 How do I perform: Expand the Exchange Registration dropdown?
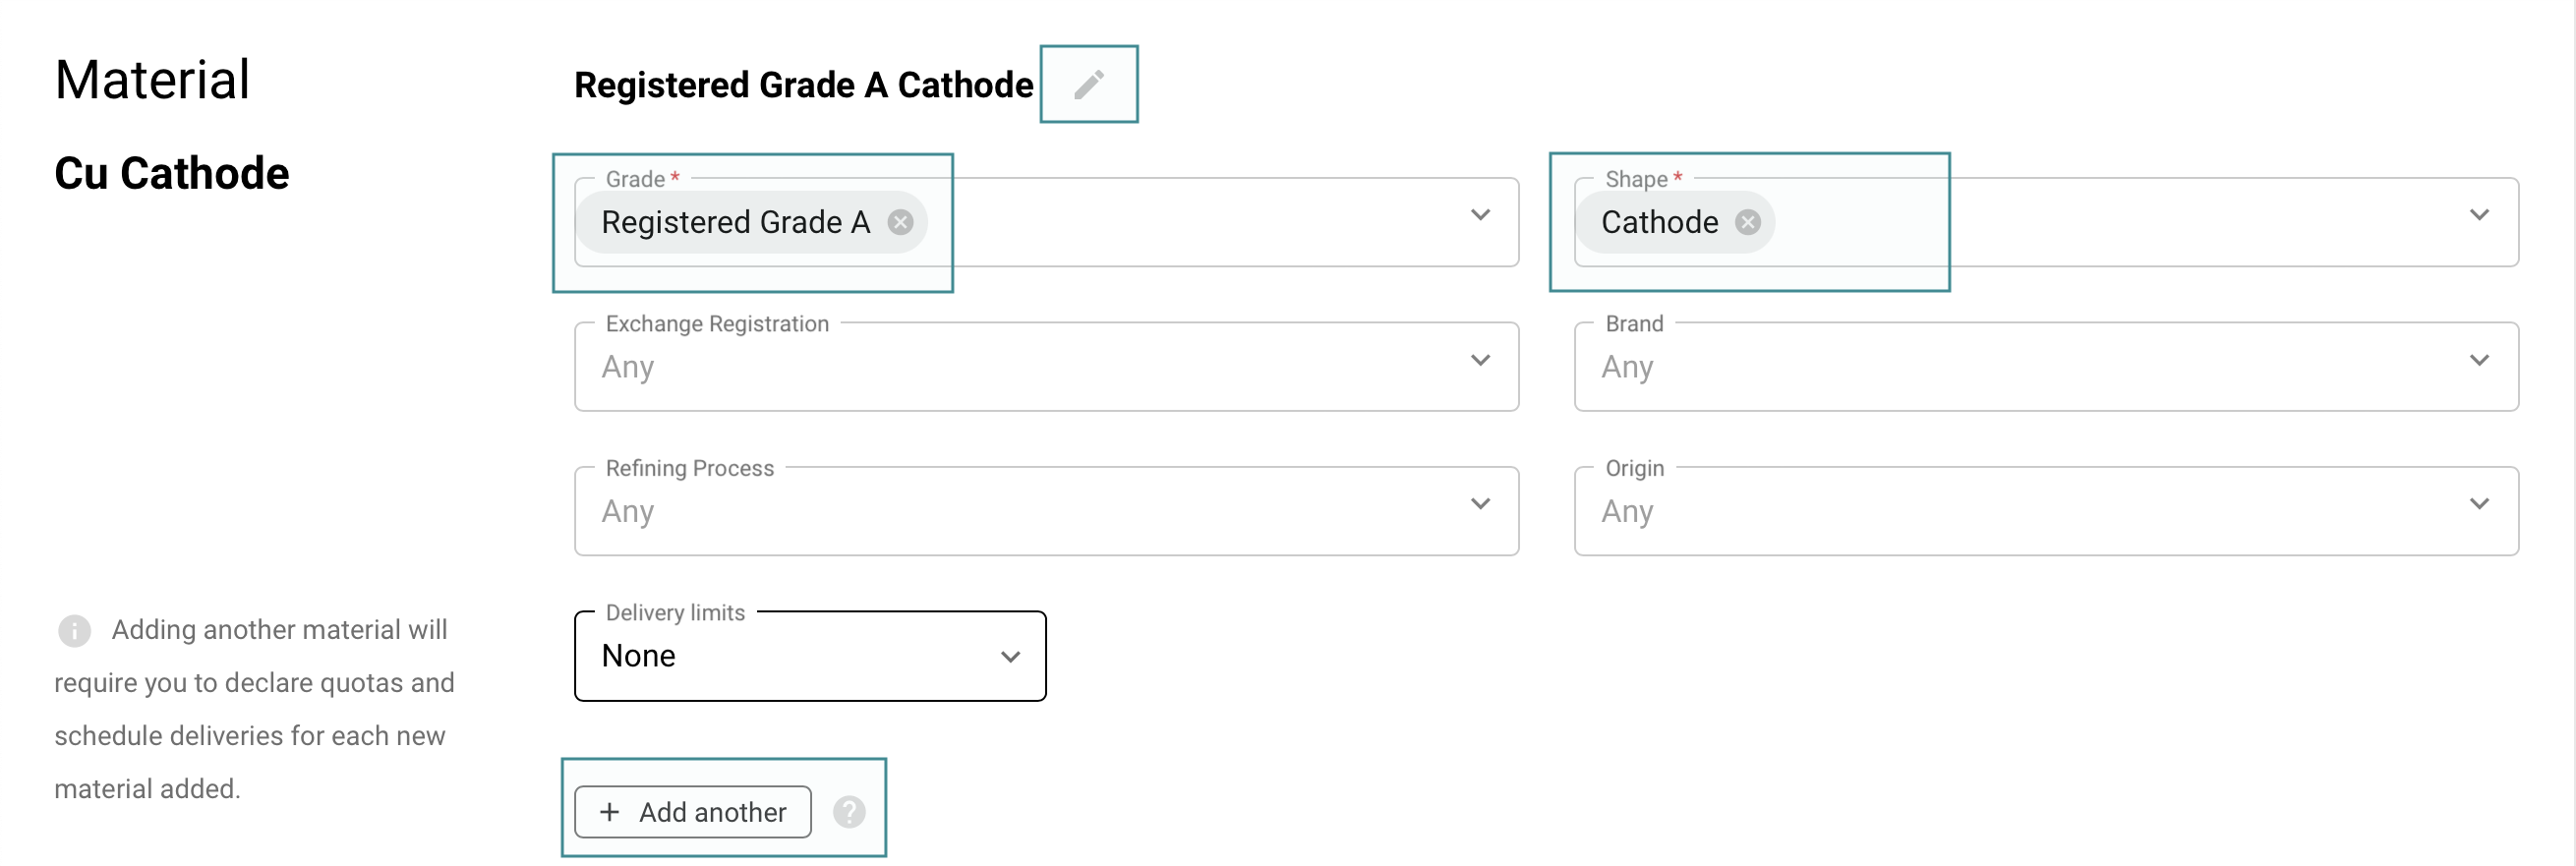click(1480, 361)
